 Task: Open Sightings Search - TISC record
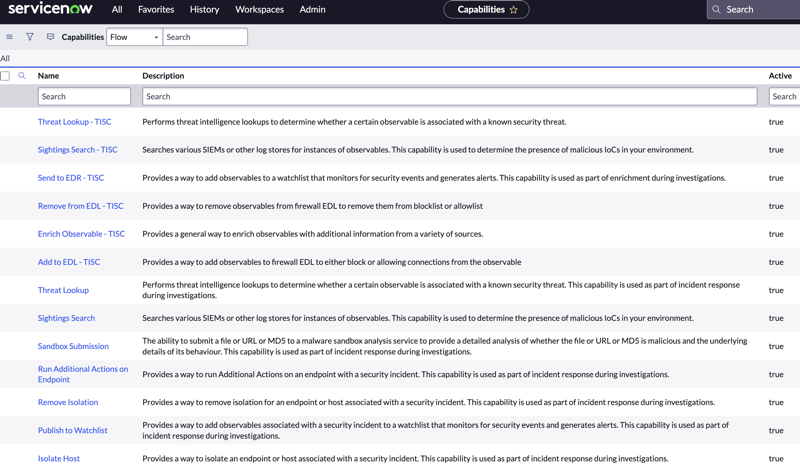(78, 150)
